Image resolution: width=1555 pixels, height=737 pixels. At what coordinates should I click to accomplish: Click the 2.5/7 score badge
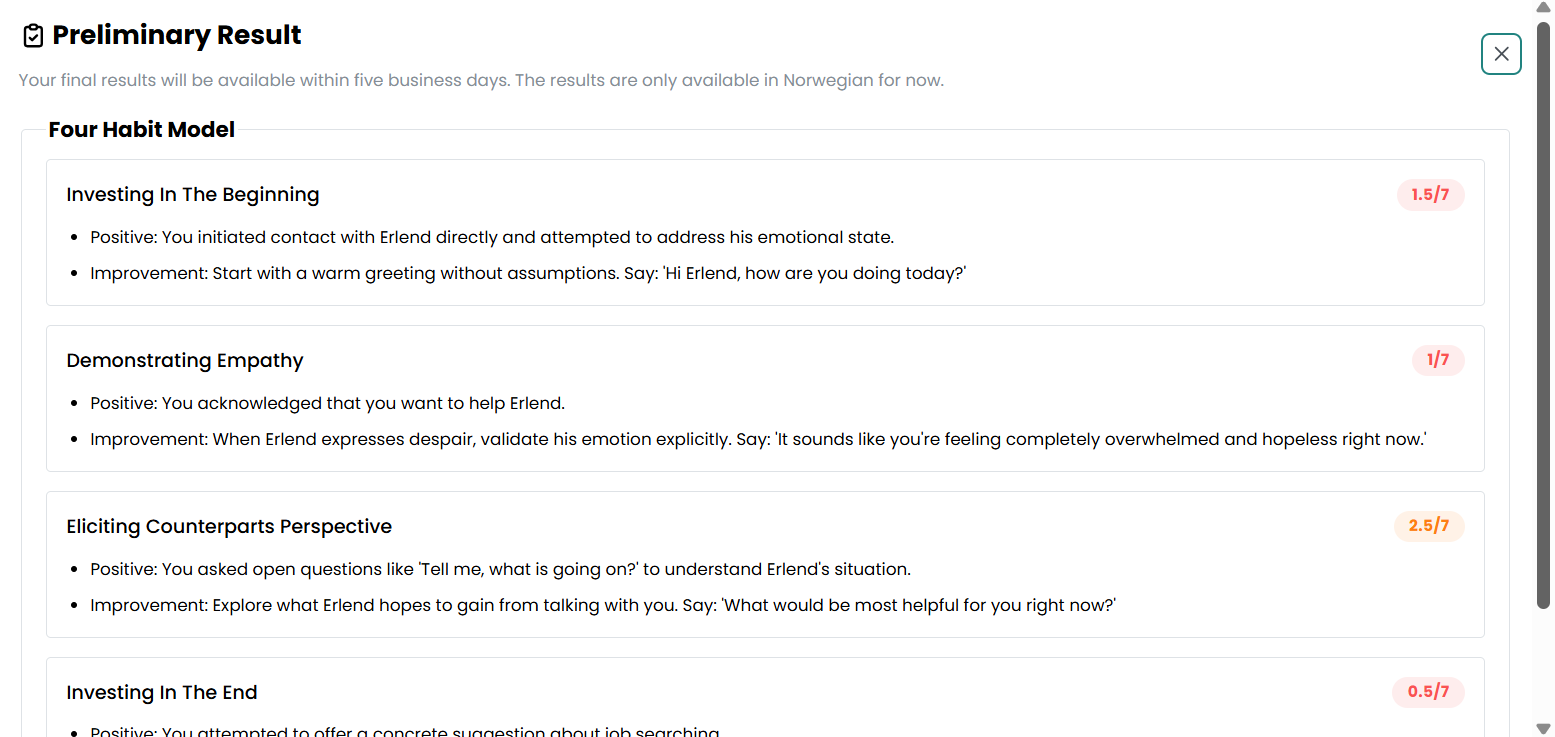click(x=1429, y=526)
